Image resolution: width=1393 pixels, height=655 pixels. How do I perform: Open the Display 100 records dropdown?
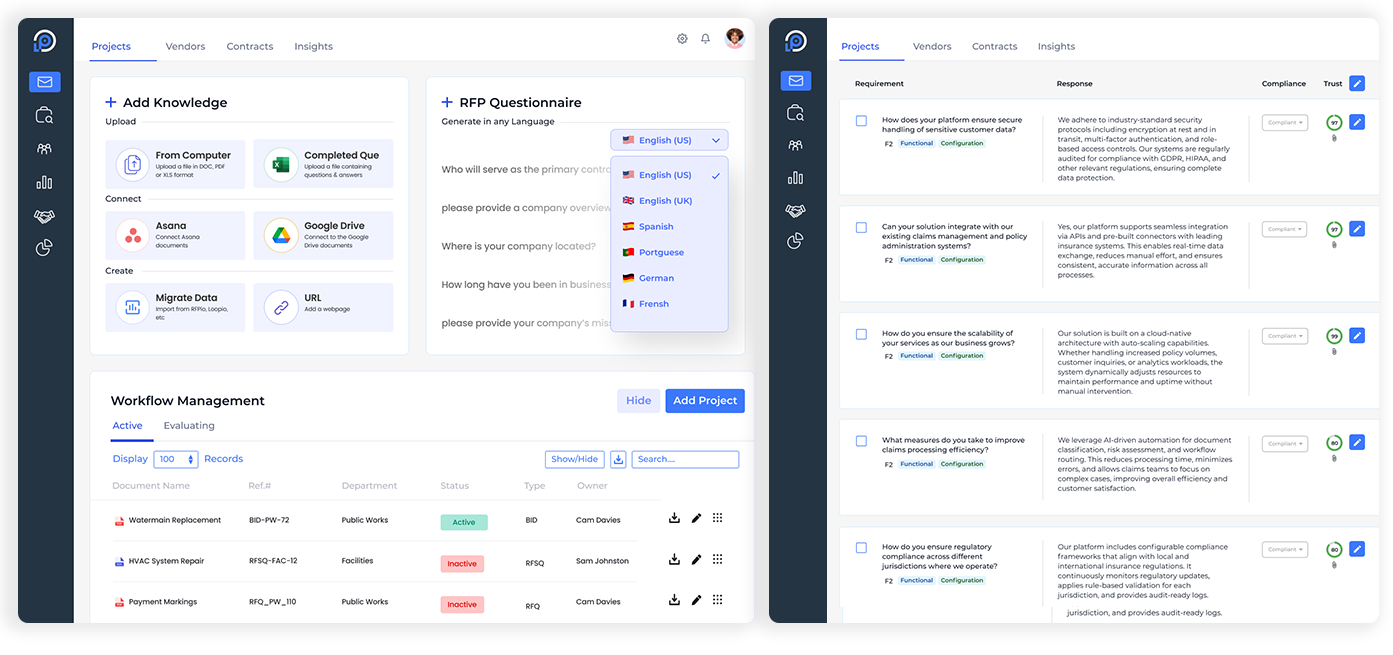(x=175, y=459)
